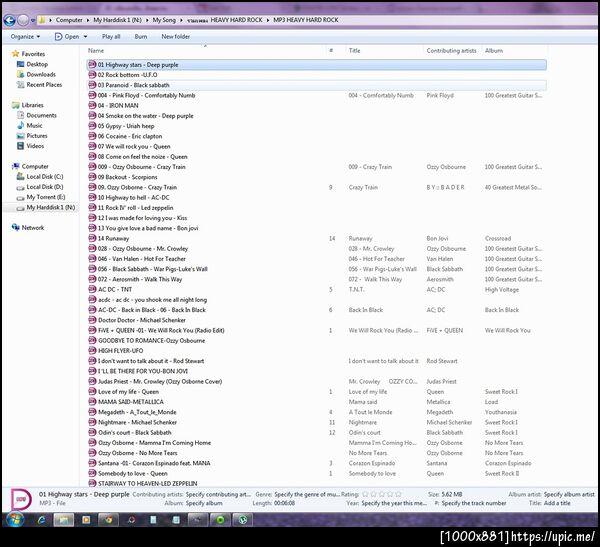
Task: Open the recent locations dropdown arrow
Action: coord(33,20)
